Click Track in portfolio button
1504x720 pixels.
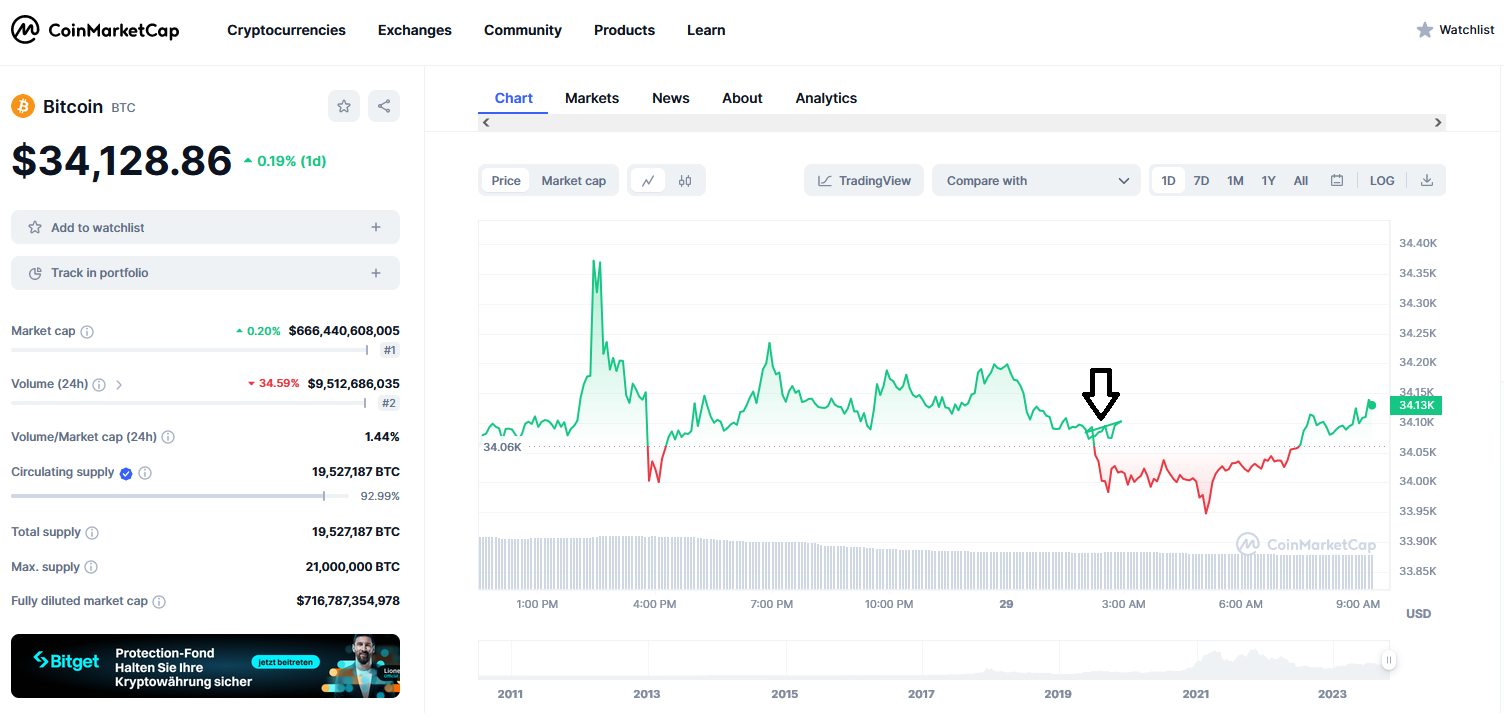coord(205,273)
